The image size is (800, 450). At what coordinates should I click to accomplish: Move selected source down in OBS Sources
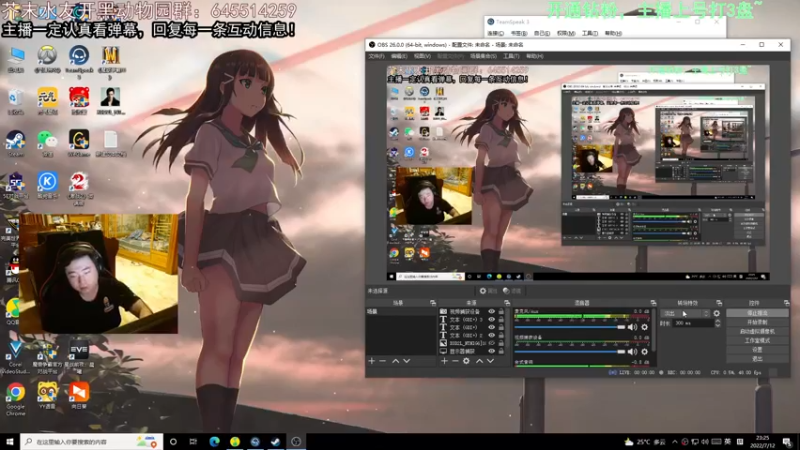tap(490, 361)
